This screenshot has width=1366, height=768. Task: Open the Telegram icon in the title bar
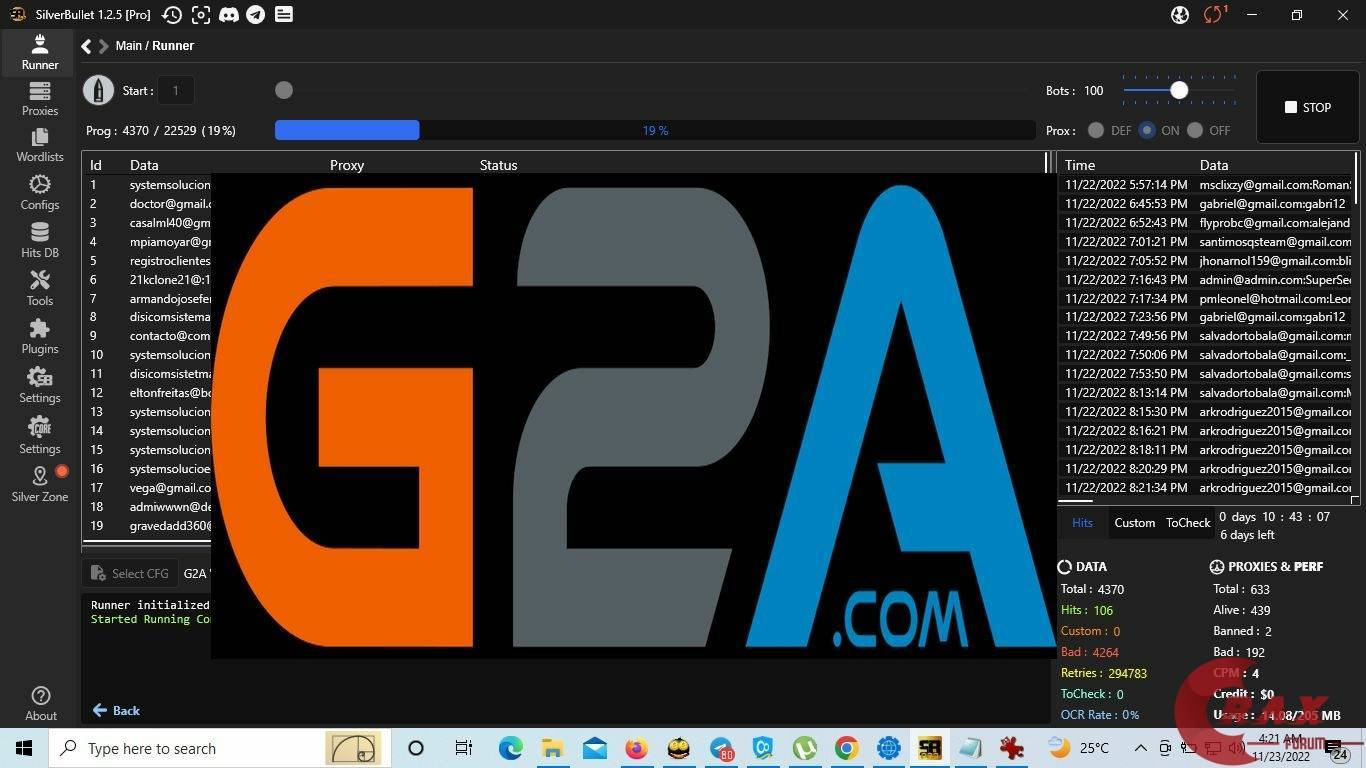[x=256, y=14]
